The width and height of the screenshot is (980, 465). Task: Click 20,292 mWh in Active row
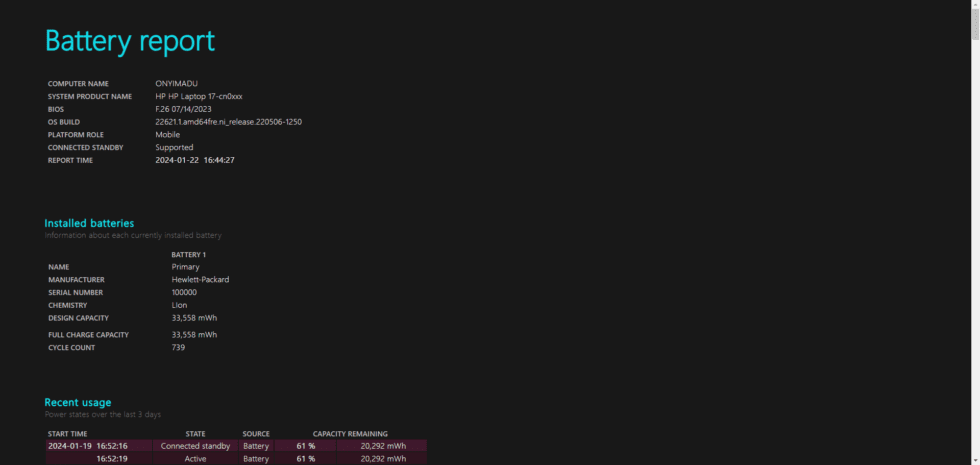[x=382, y=459]
